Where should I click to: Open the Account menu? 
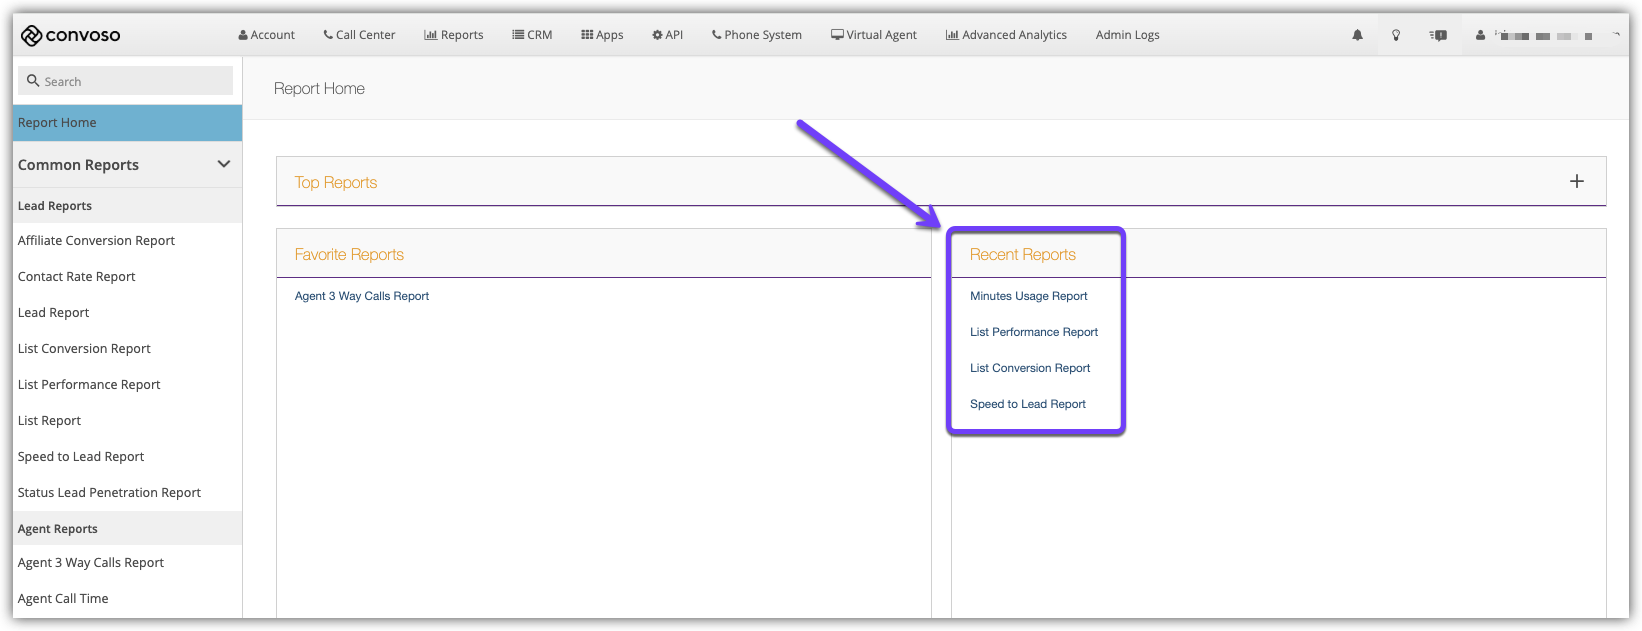tap(267, 35)
